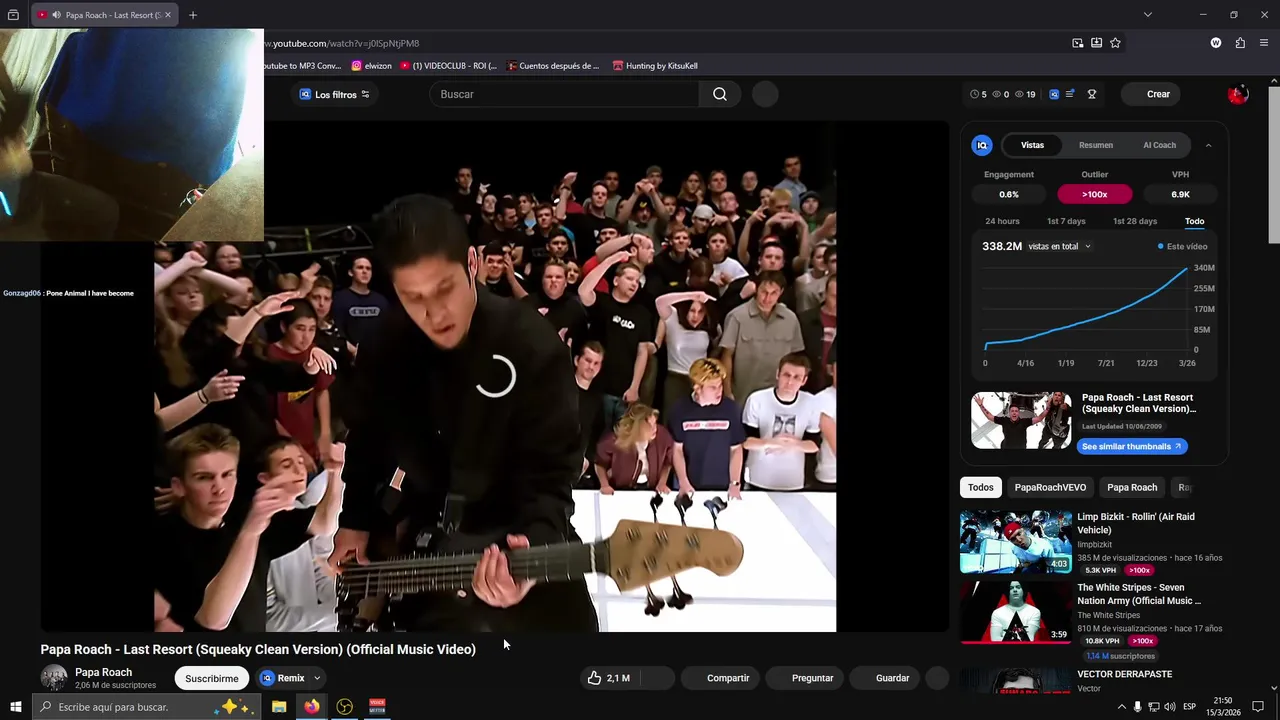Open the account avatar at top right

1238,94
